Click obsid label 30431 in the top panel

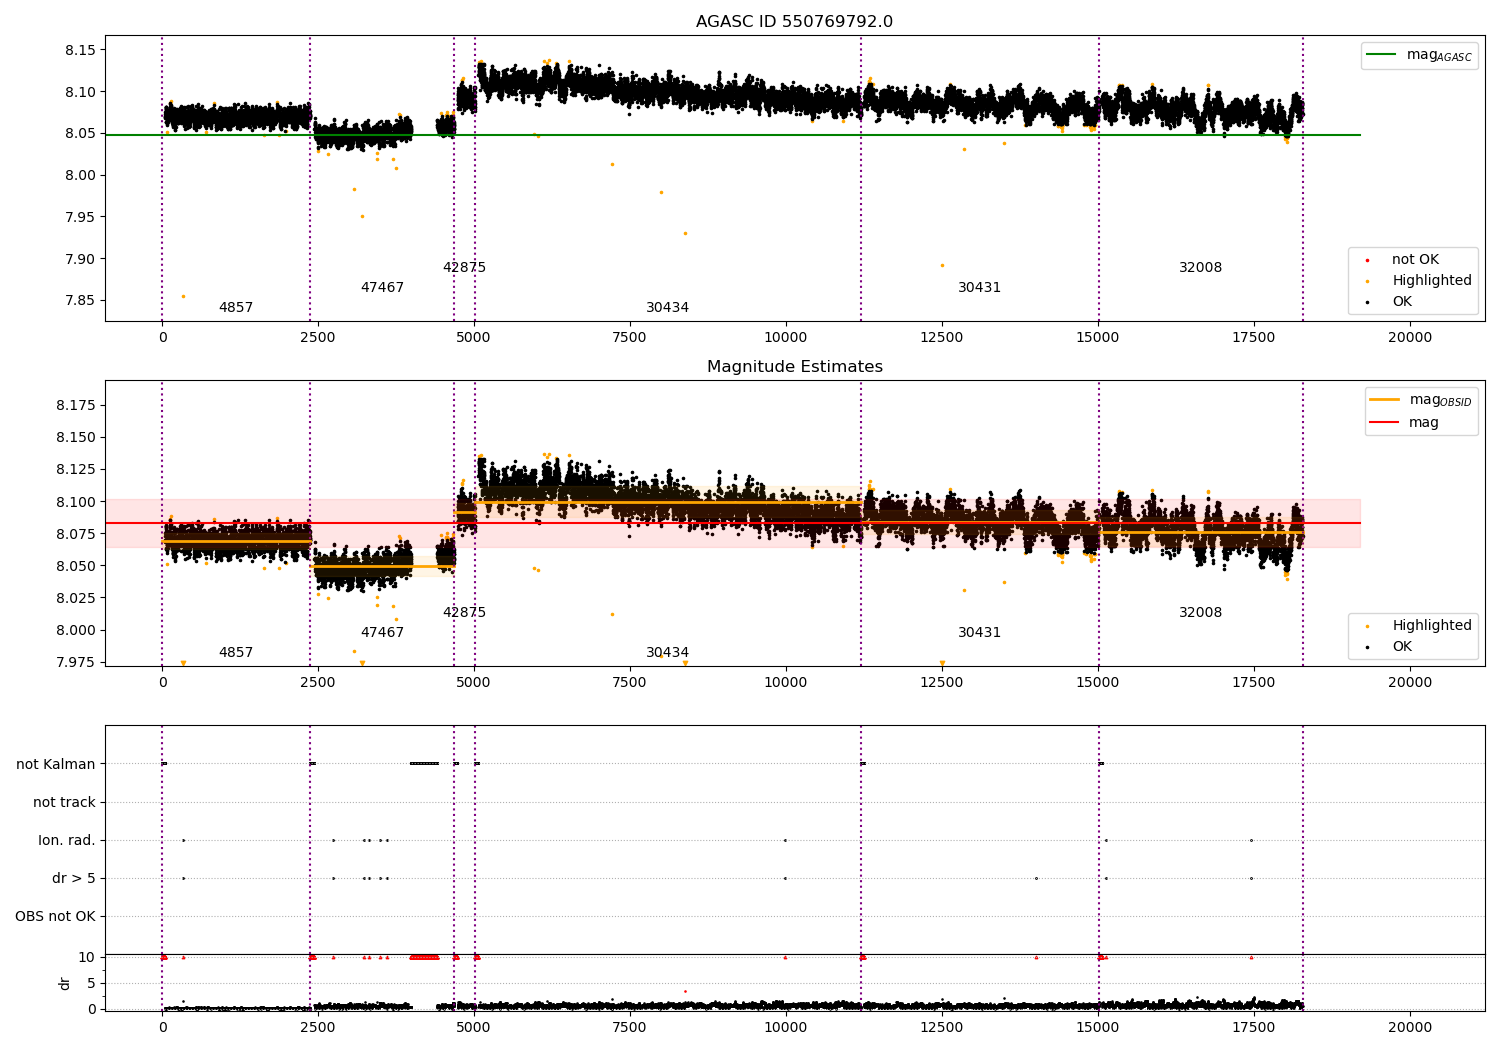tap(979, 288)
